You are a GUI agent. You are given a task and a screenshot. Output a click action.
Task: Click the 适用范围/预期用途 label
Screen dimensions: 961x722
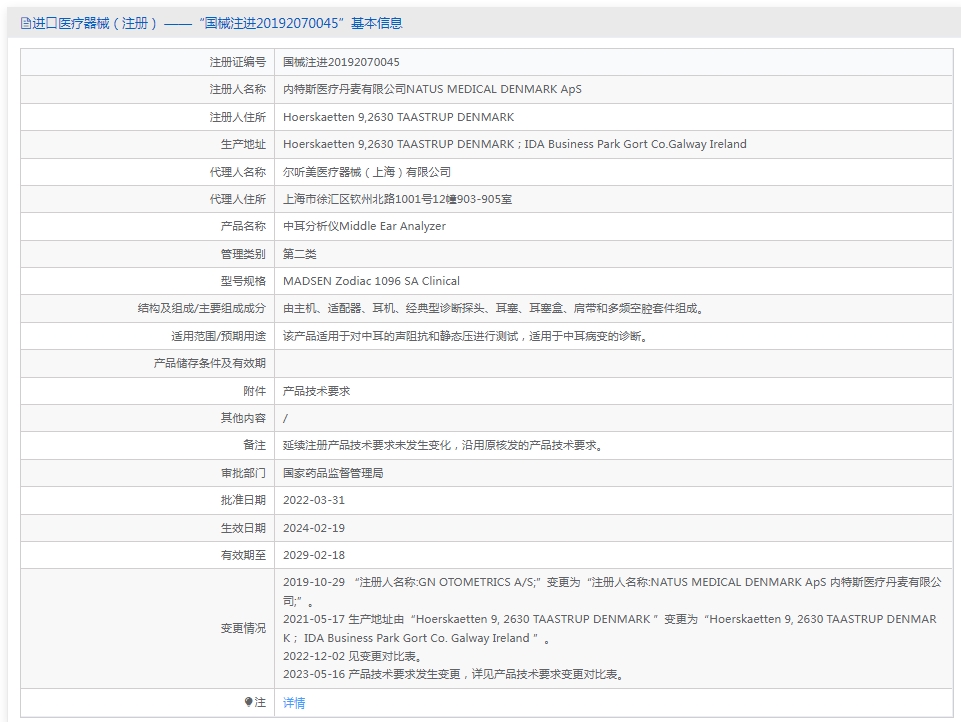coord(218,336)
